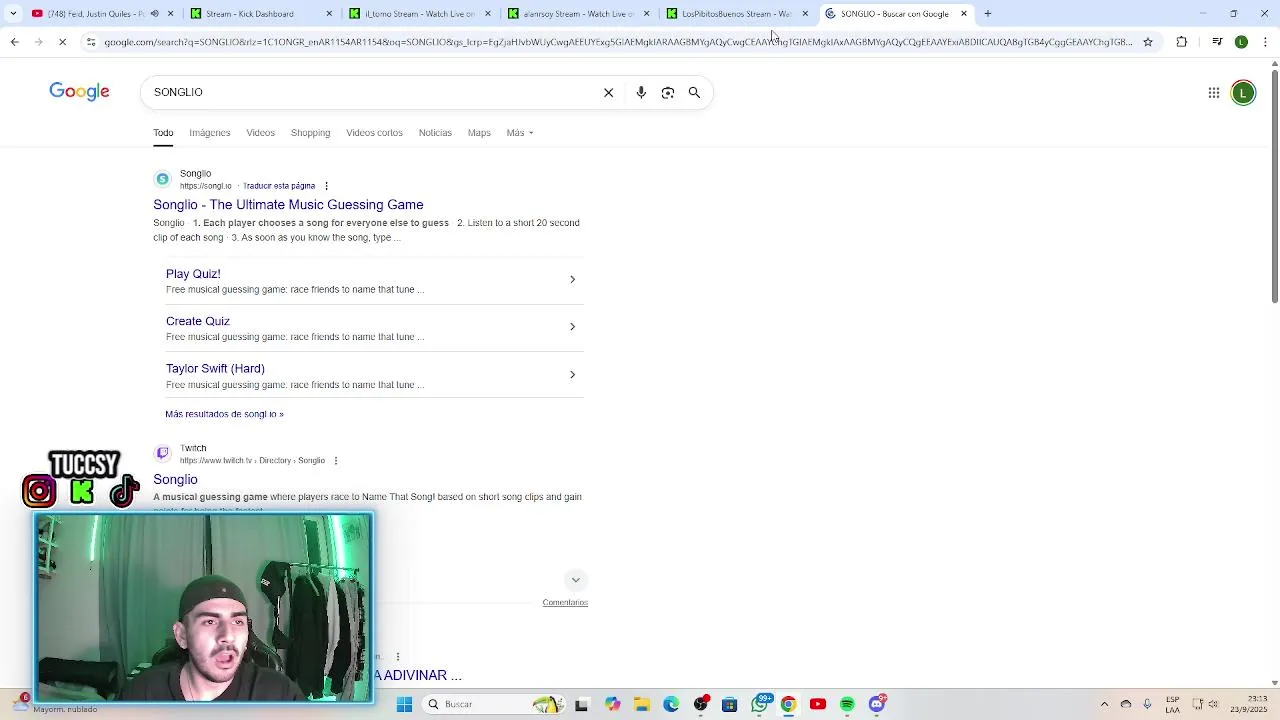Open WhatsApp from taskbar
The height and width of the screenshot is (720, 1280).
click(760, 705)
